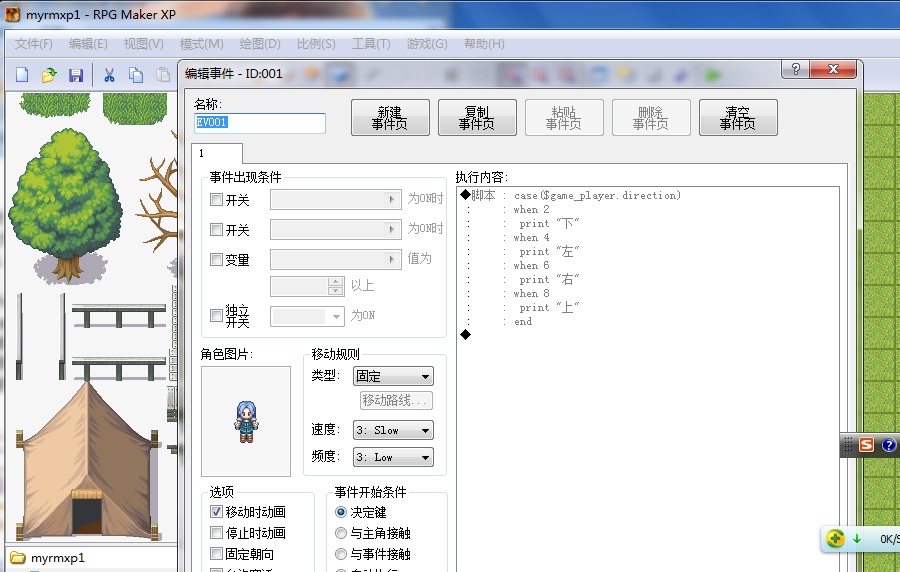The image size is (900, 572).
Task: Open the 模式(M) menu
Action: tap(201, 44)
